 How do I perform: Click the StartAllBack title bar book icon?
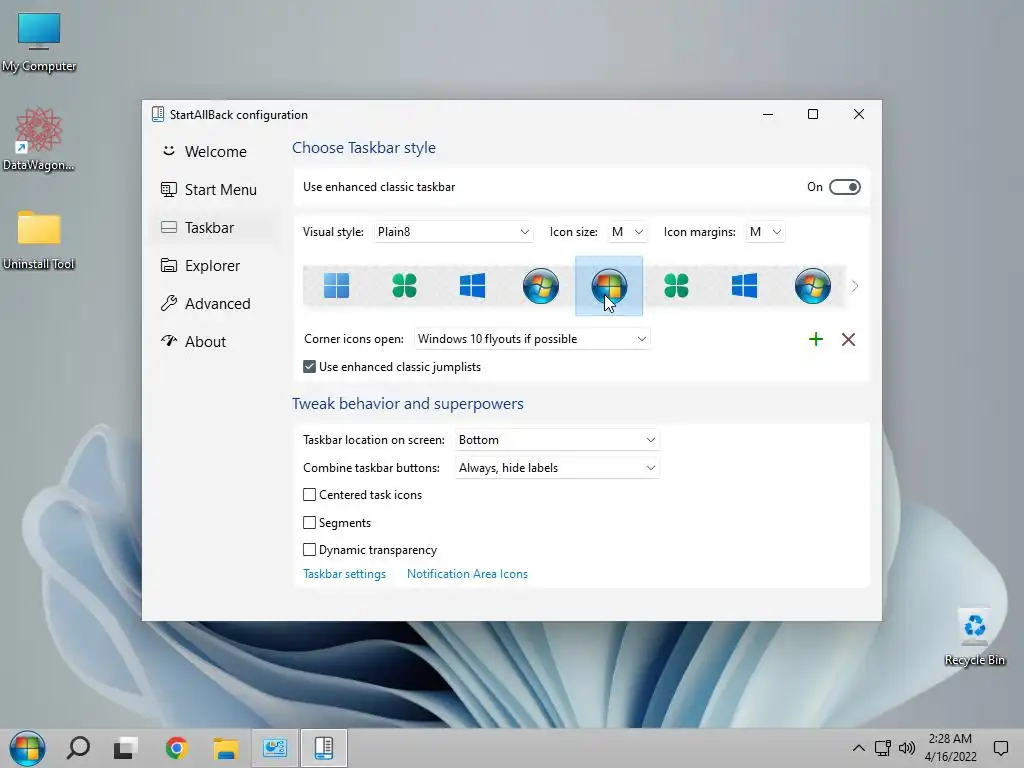pos(157,114)
